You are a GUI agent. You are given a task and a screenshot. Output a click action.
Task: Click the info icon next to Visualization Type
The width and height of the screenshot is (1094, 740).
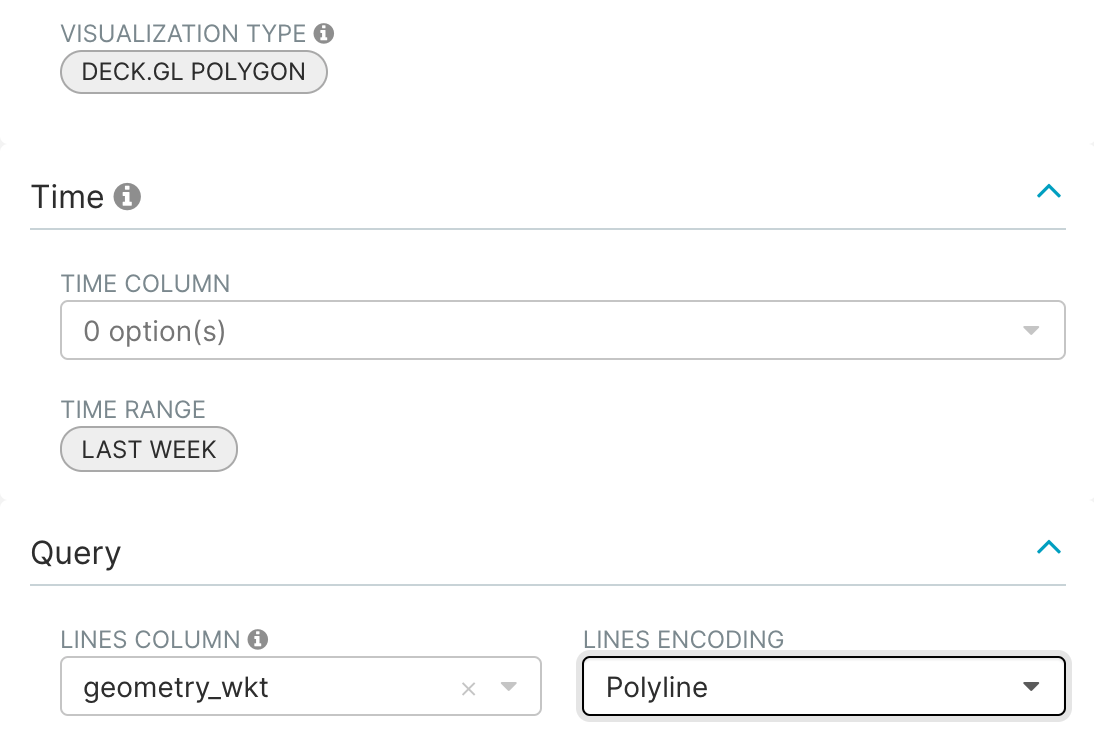(x=324, y=33)
